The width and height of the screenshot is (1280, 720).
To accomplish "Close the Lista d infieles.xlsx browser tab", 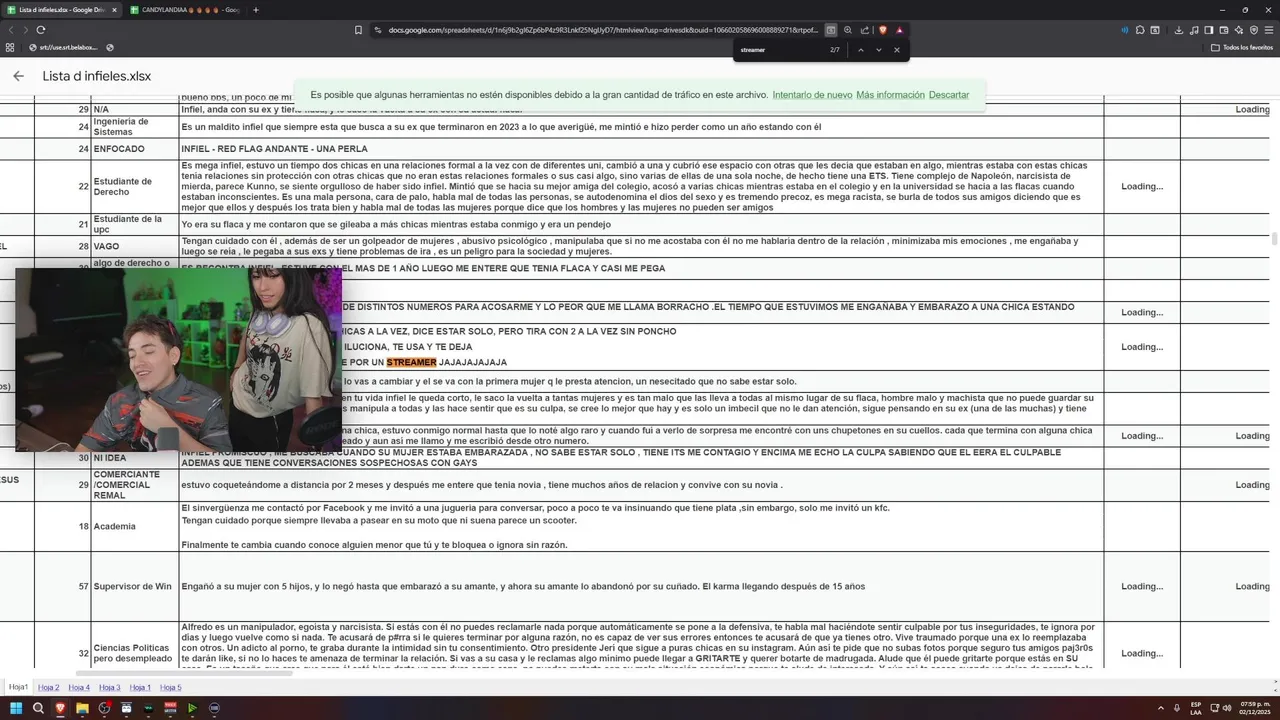I will [114, 10].
